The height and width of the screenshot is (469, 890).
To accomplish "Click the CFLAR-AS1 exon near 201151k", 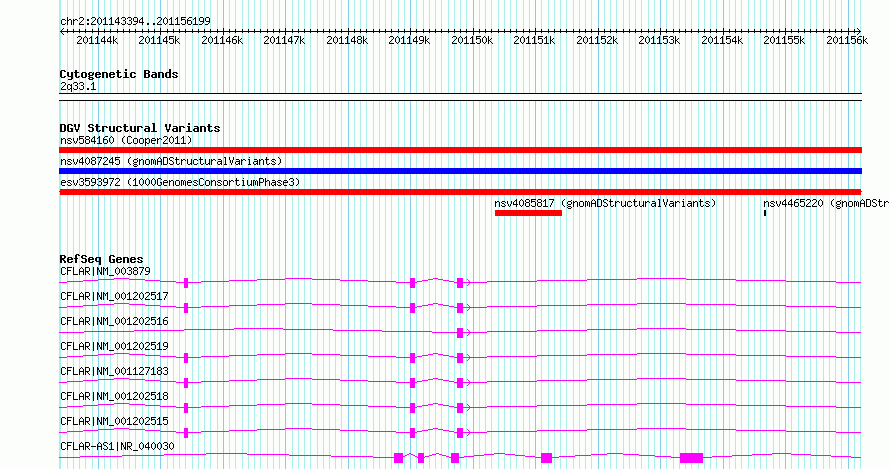I will (x=547, y=458).
